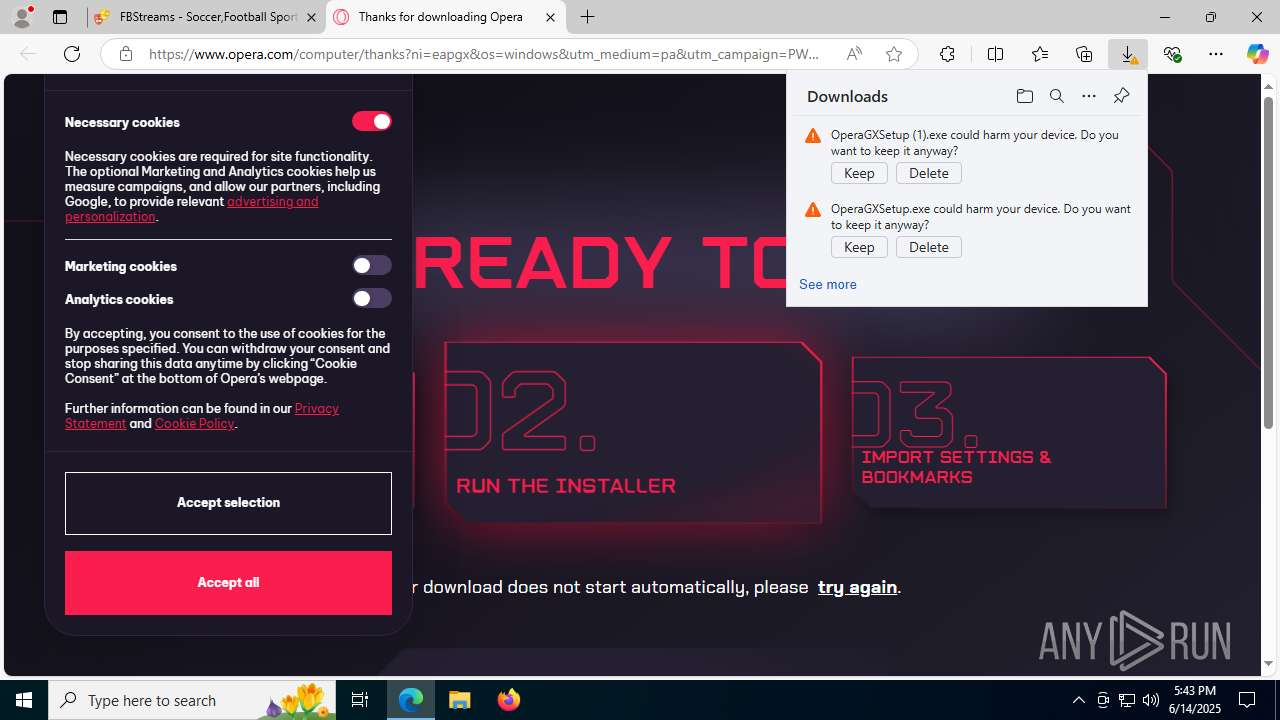Click the taskbar search box
The image size is (1280, 720).
tap(192, 700)
